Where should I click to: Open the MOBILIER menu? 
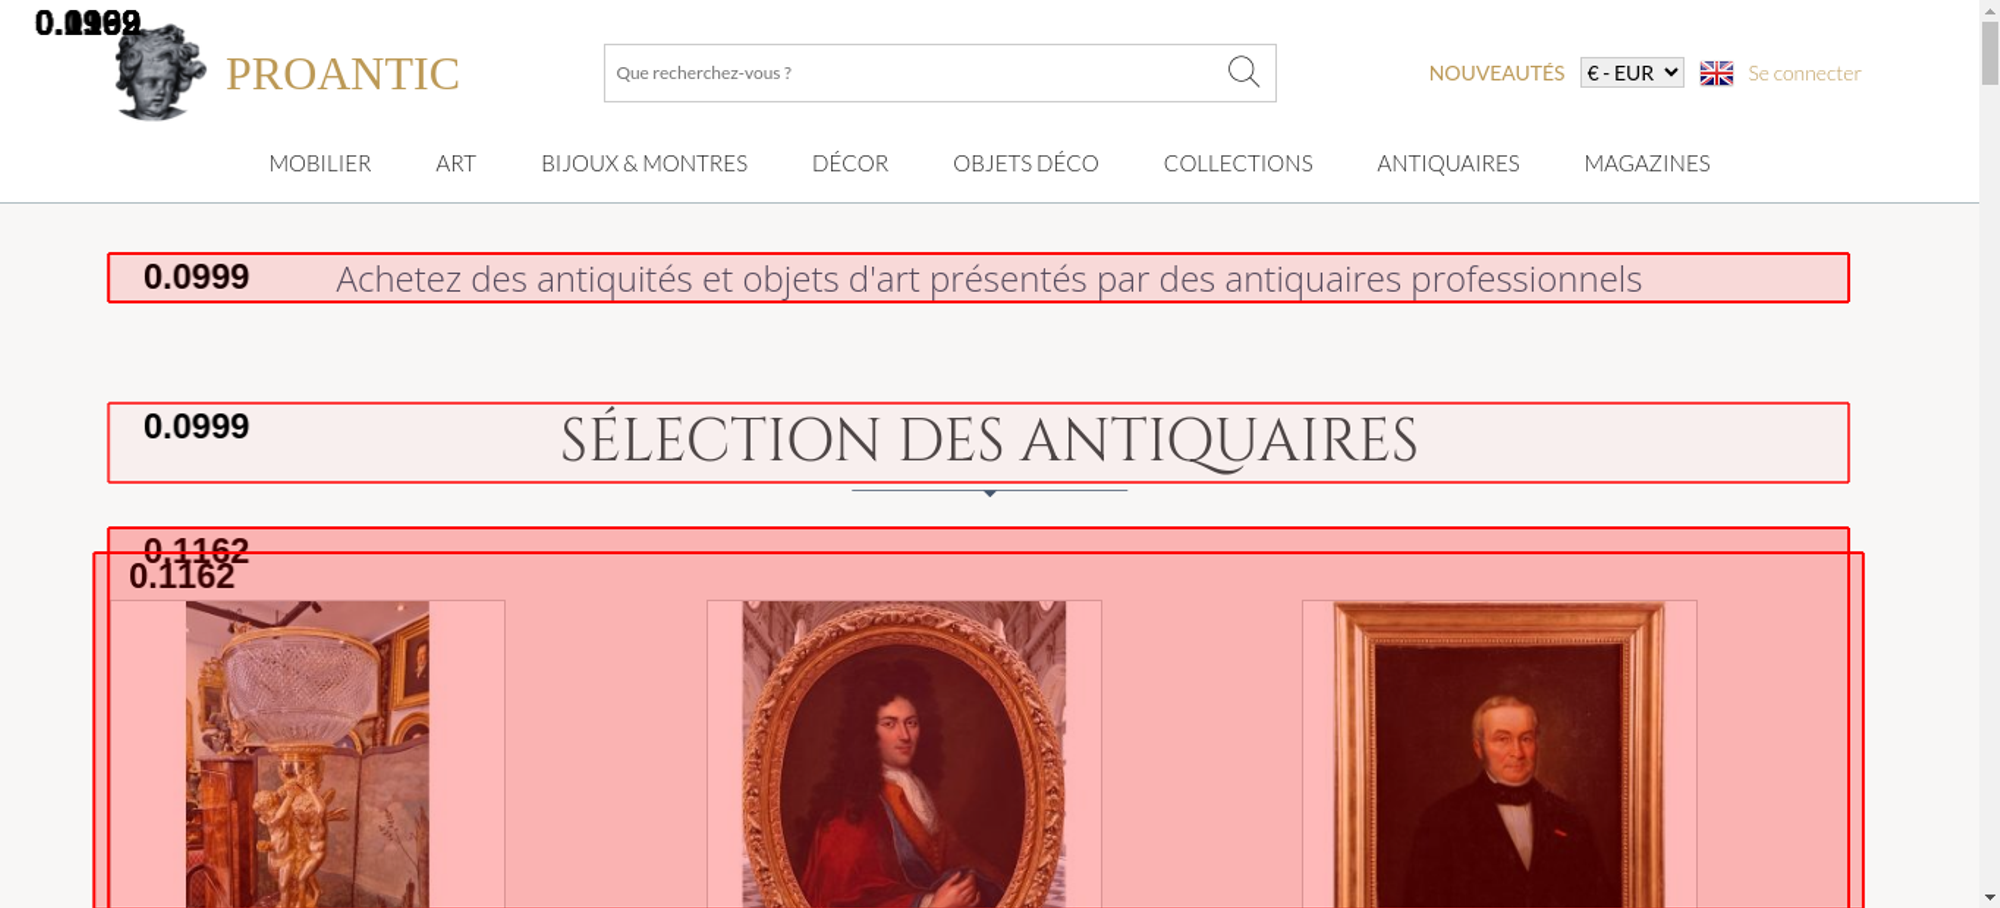[x=320, y=163]
